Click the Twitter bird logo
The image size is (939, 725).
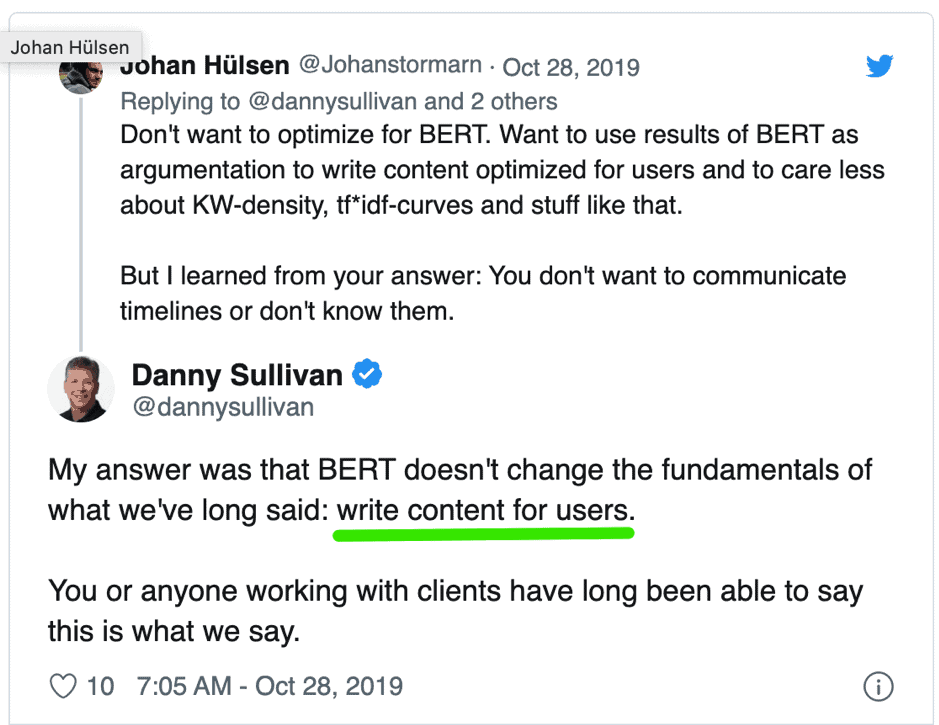tap(879, 66)
